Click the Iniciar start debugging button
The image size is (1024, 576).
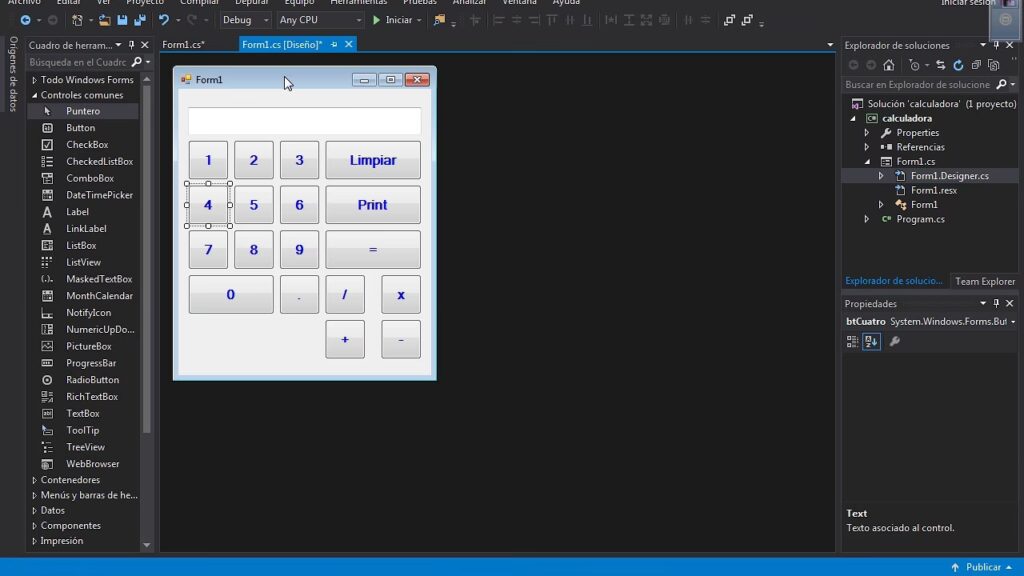click(x=392, y=20)
